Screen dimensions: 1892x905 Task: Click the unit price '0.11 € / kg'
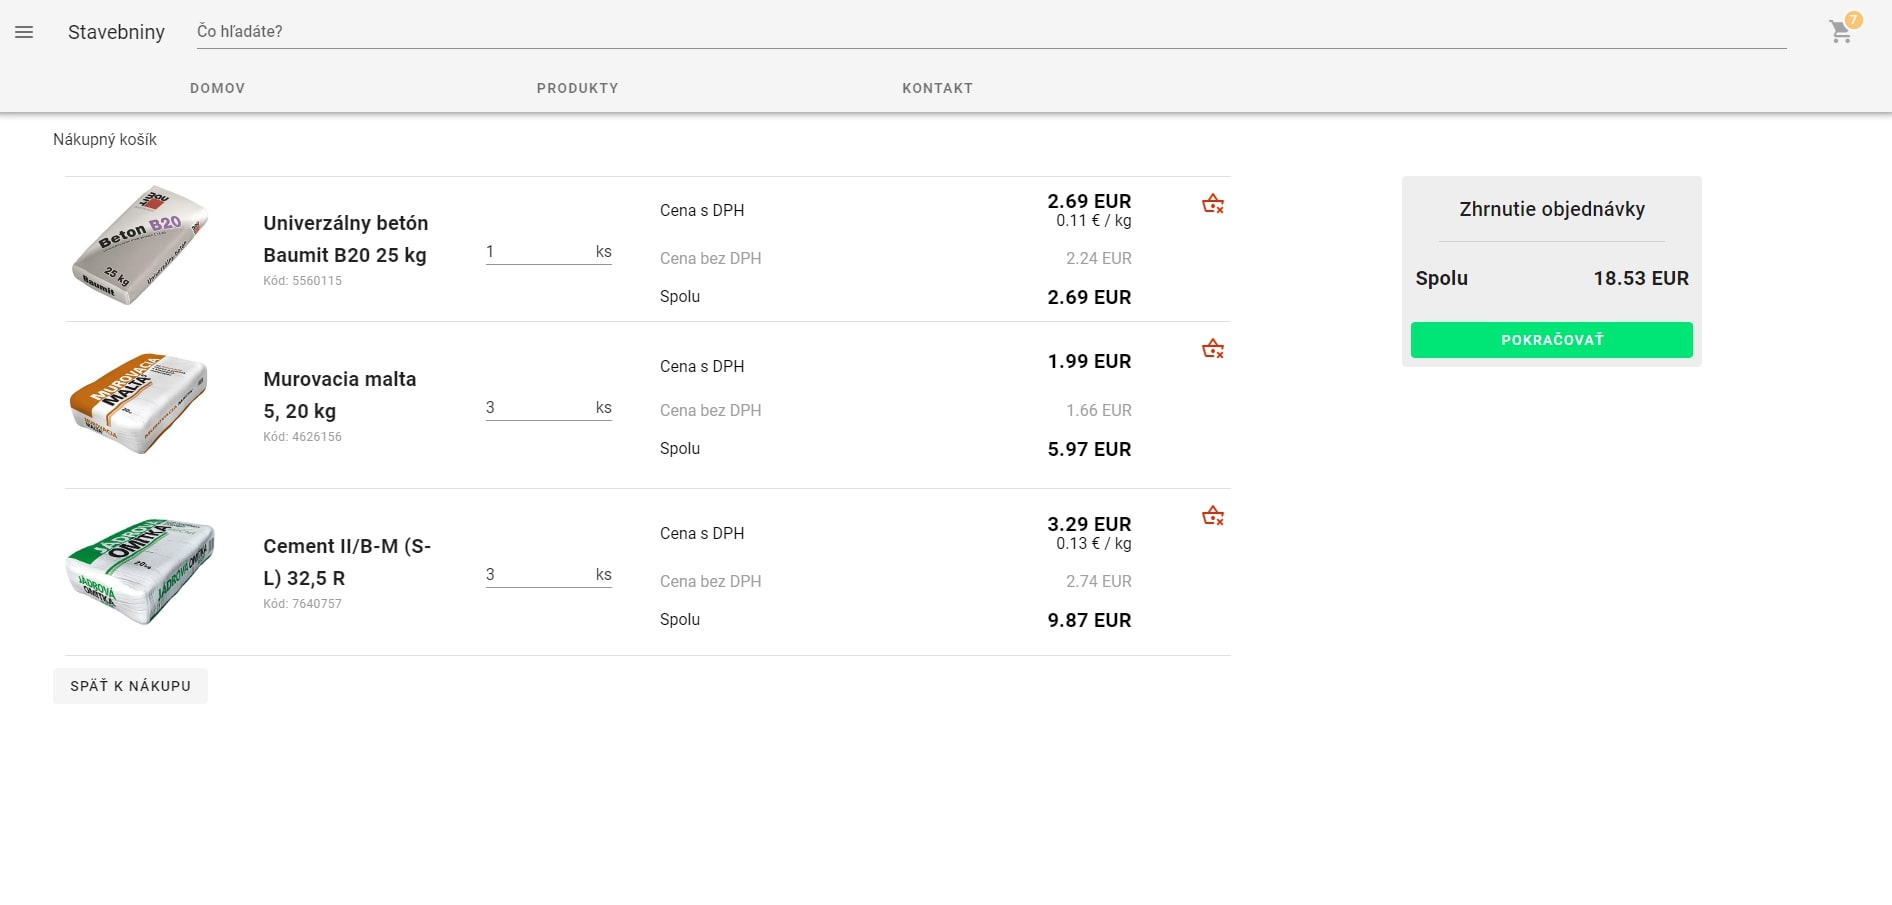pyautogui.click(x=1094, y=221)
